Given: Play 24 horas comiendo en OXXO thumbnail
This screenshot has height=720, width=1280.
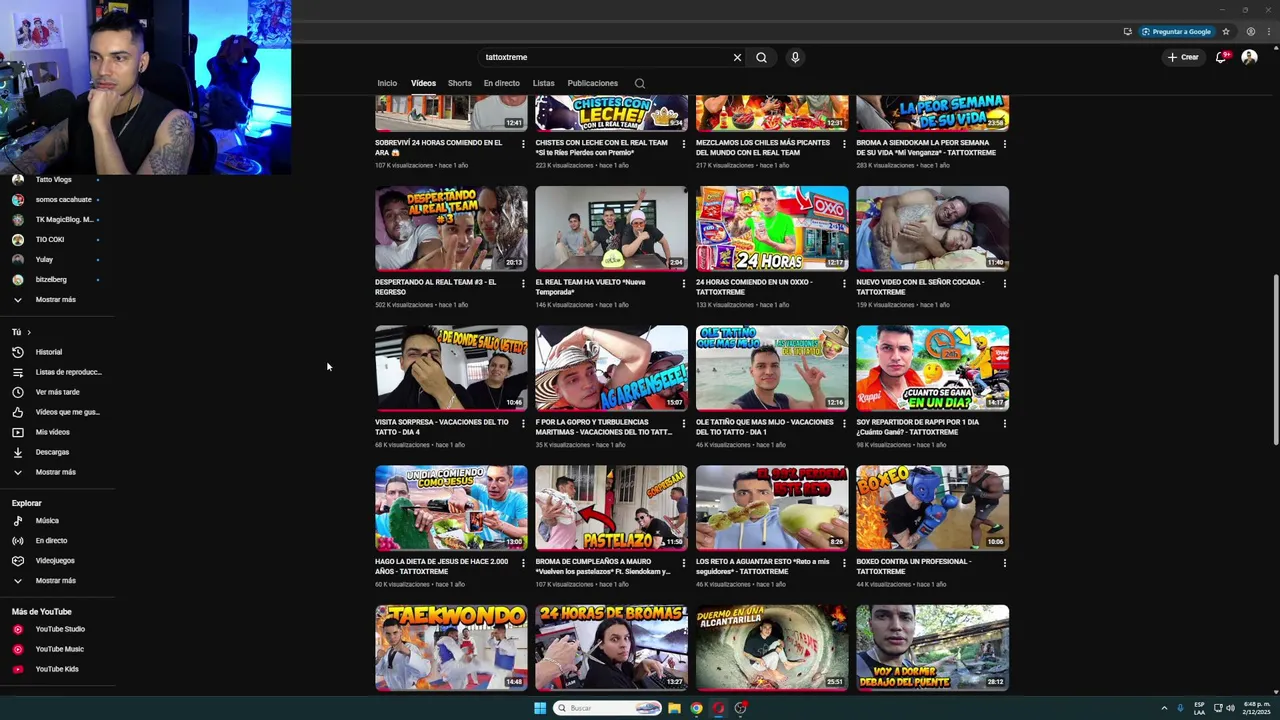Looking at the screenshot, I should pos(772,228).
